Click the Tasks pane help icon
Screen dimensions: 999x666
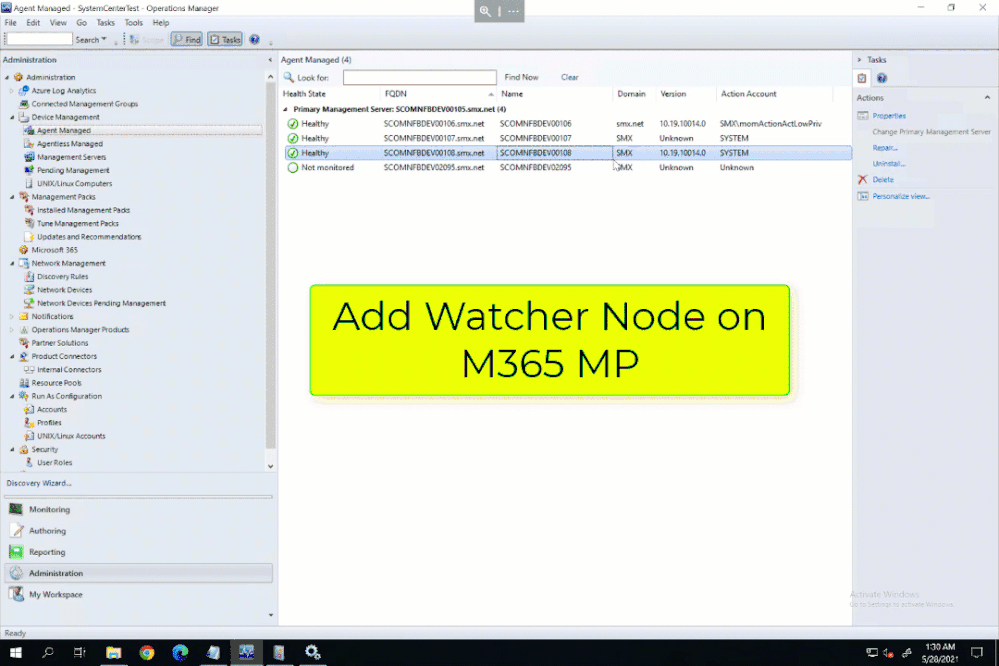click(x=882, y=78)
